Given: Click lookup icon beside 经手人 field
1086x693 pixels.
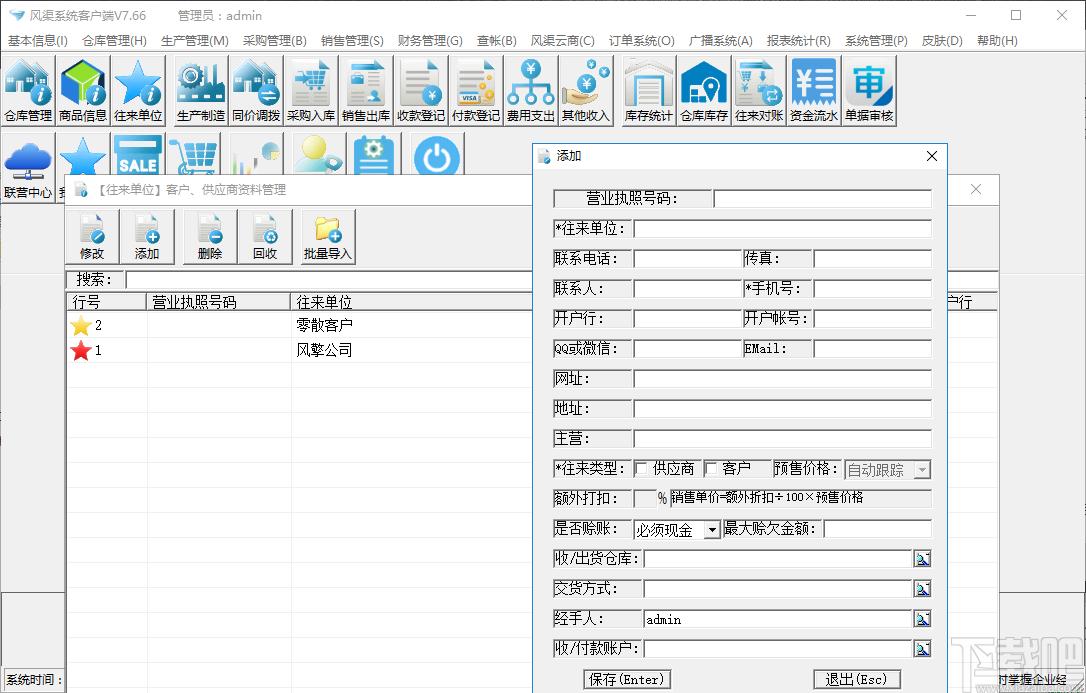Looking at the screenshot, I should [x=922, y=618].
